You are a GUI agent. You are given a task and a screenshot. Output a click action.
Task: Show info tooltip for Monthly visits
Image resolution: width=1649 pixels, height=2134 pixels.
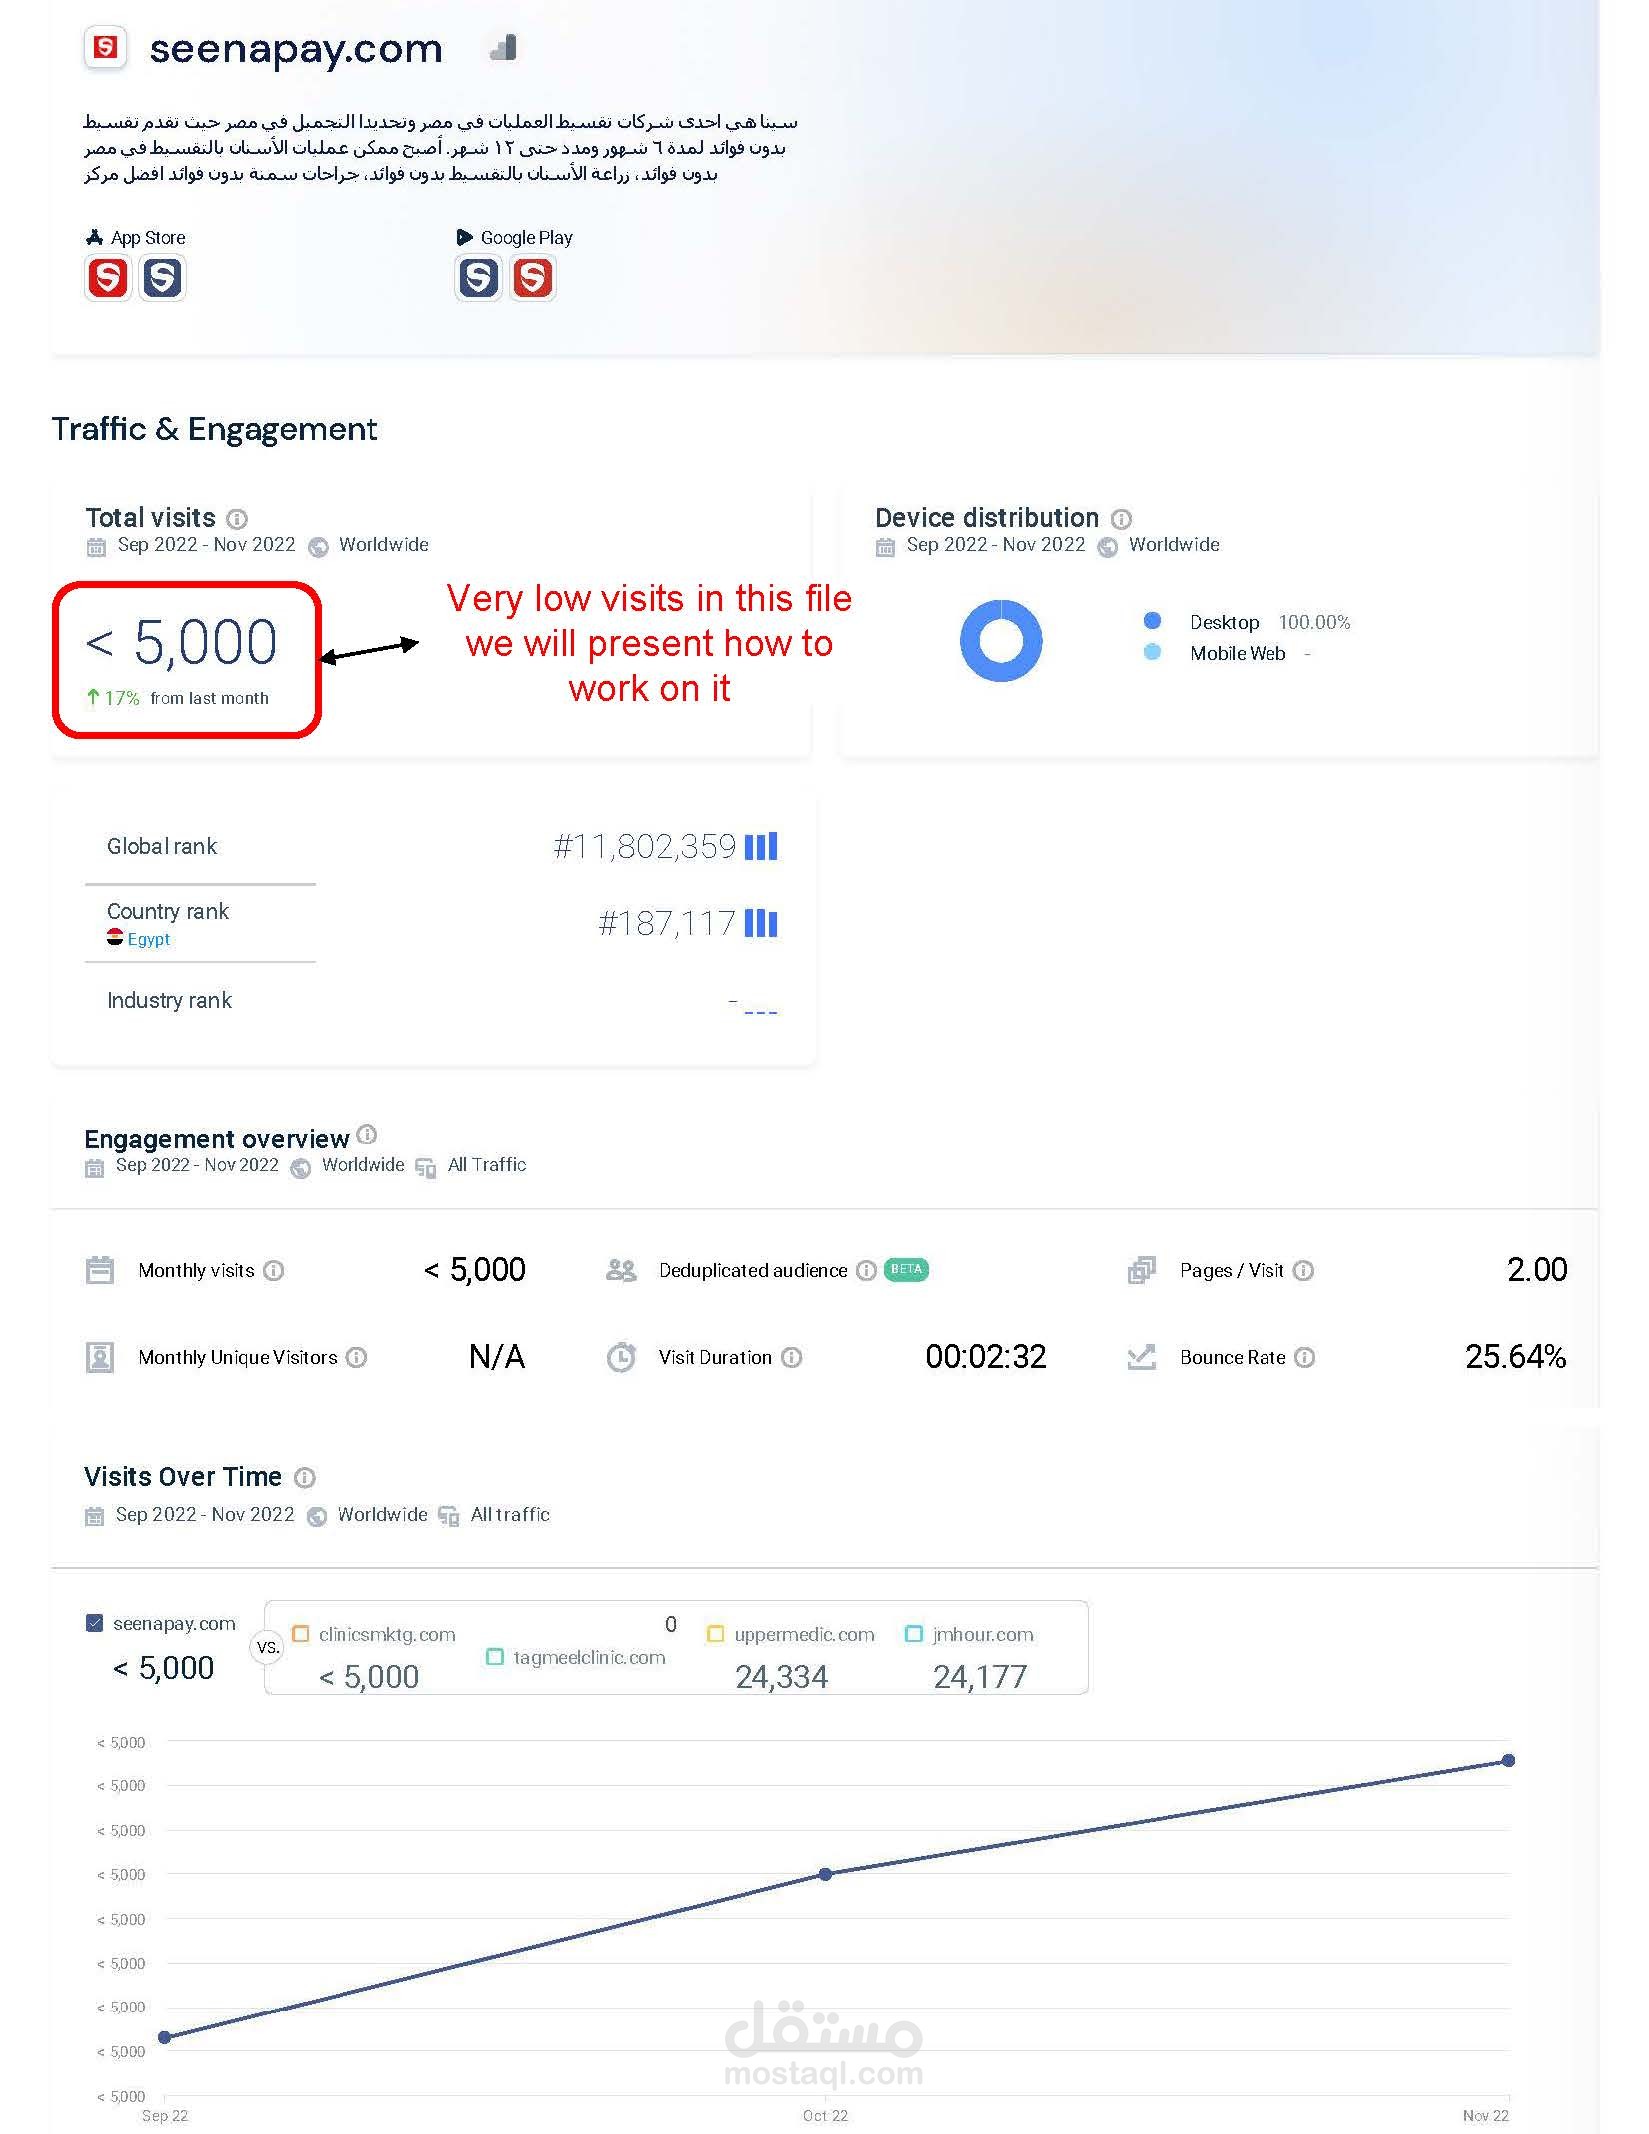[274, 1270]
